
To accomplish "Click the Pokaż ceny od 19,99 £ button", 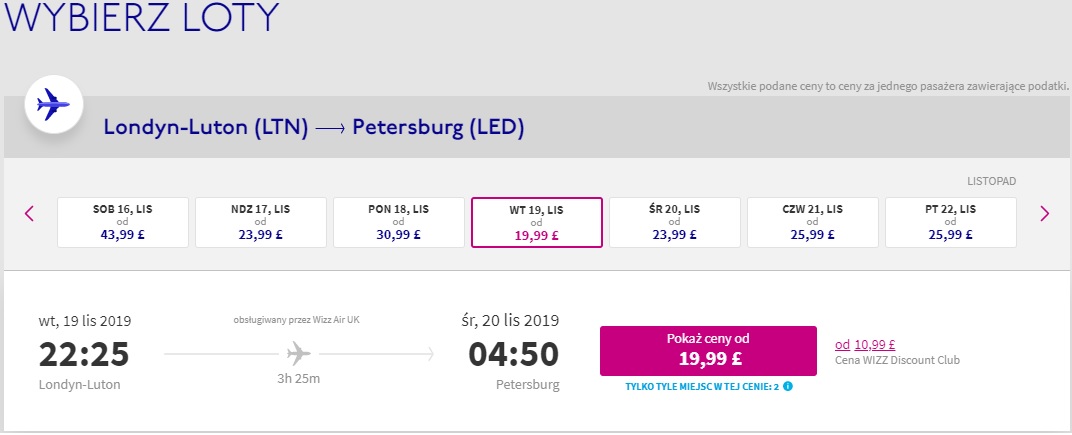I will pos(708,351).
